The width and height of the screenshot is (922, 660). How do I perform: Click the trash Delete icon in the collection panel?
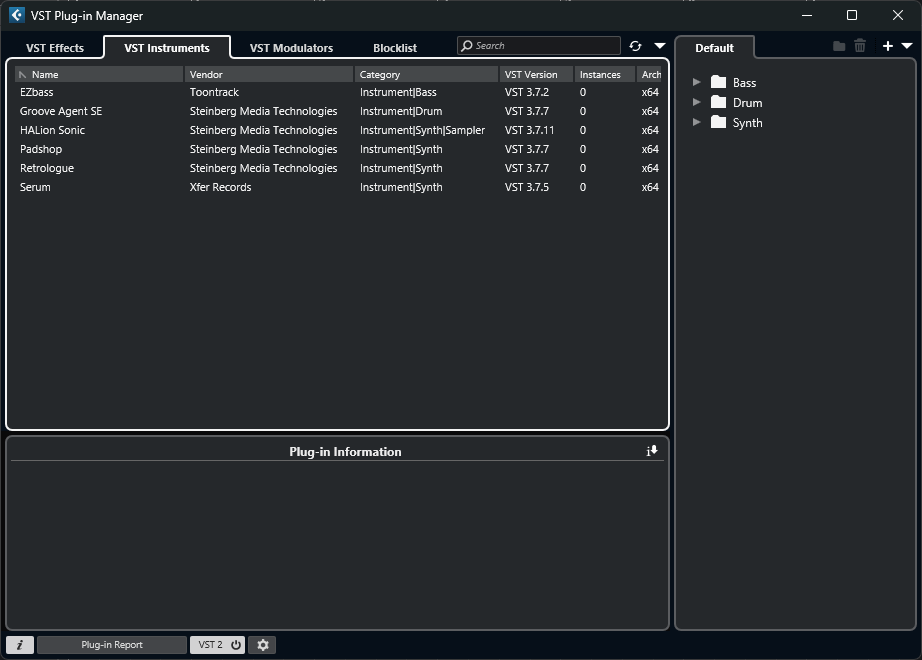click(860, 46)
